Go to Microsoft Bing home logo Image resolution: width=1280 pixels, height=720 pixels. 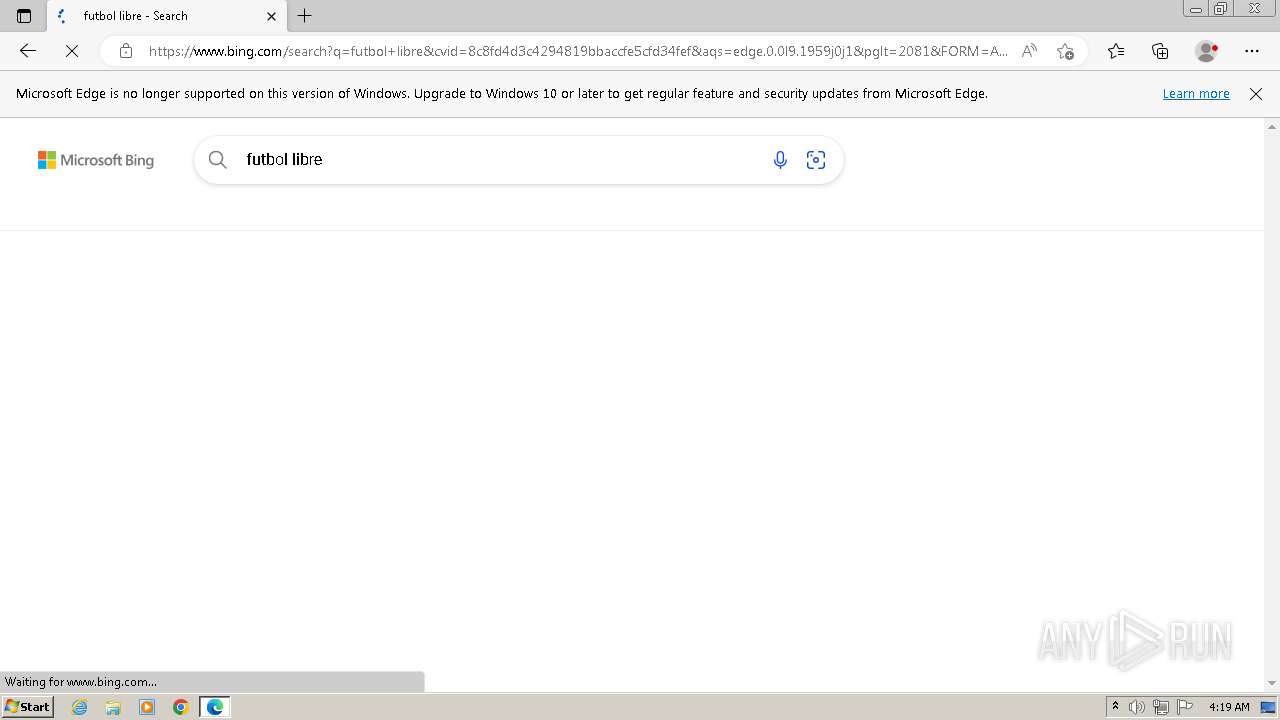[x=96, y=160]
